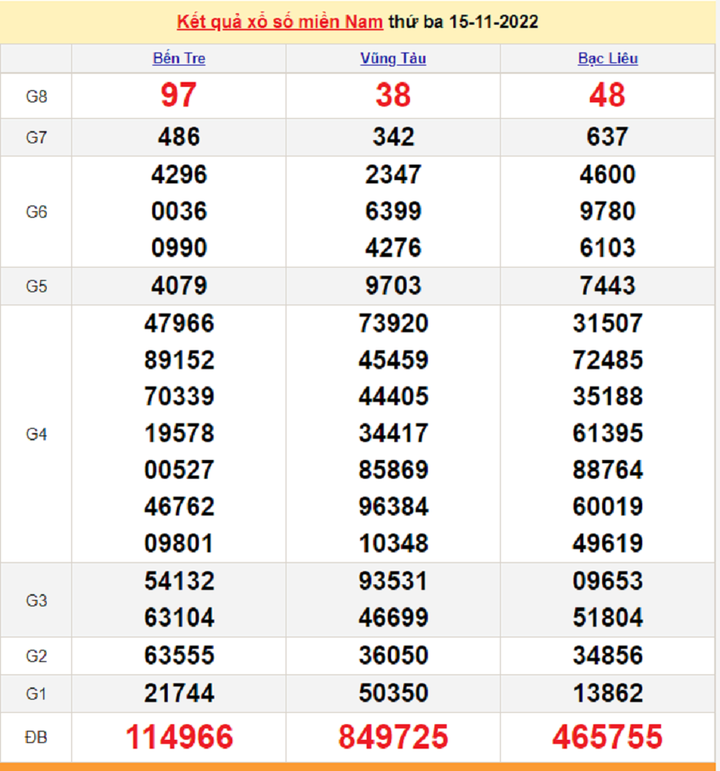This screenshot has height=771, width=720.
Task: Select Bến Tre special prize number 114966
Action: coord(179,738)
